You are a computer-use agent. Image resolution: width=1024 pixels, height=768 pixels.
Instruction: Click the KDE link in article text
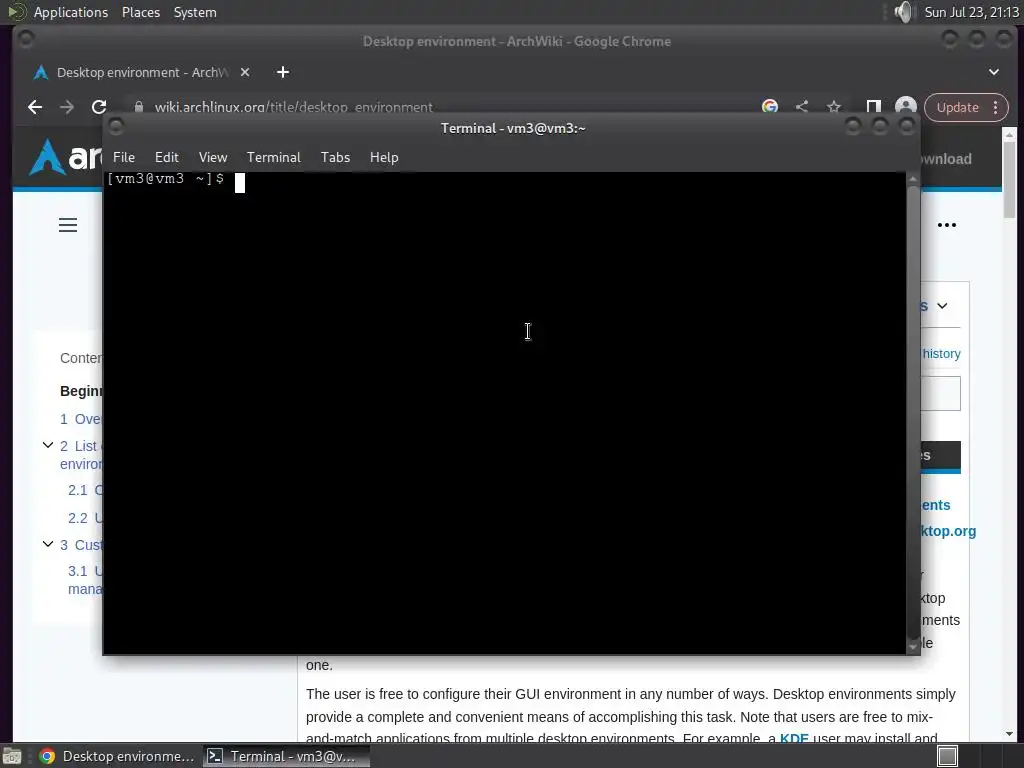(x=794, y=738)
